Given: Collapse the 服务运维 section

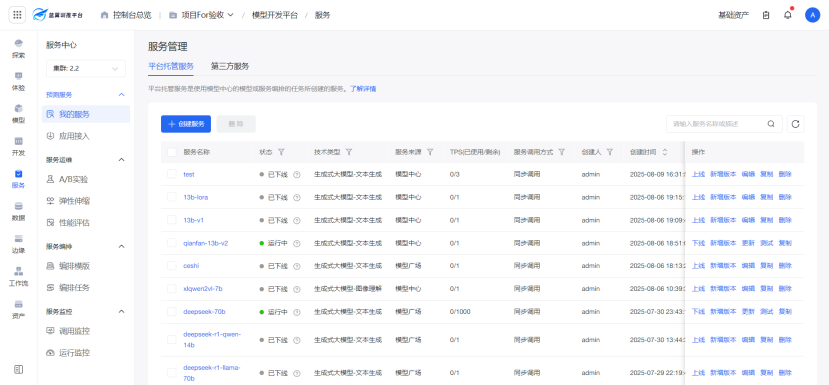Looking at the screenshot, I should coord(121,160).
